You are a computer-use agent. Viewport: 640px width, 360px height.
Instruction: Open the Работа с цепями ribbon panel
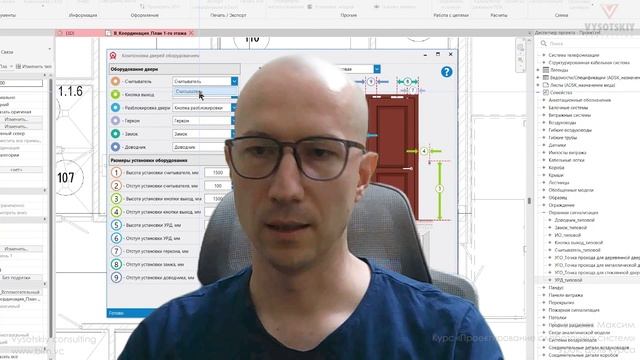tap(451, 15)
